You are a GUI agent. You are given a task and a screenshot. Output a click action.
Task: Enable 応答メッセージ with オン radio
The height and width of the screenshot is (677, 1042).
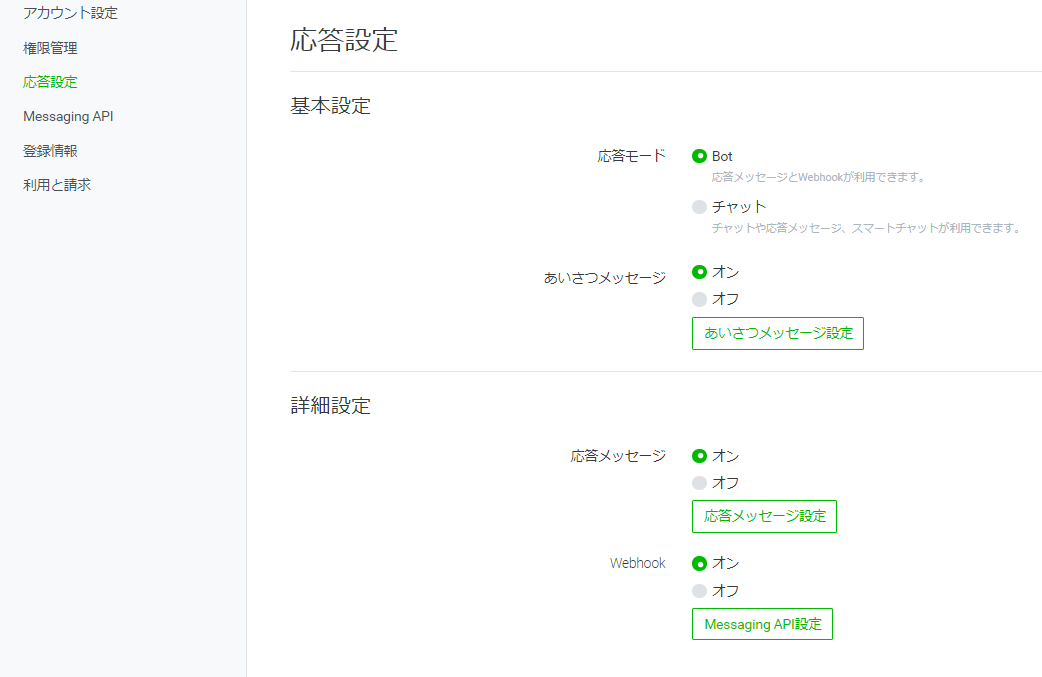(x=699, y=456)
